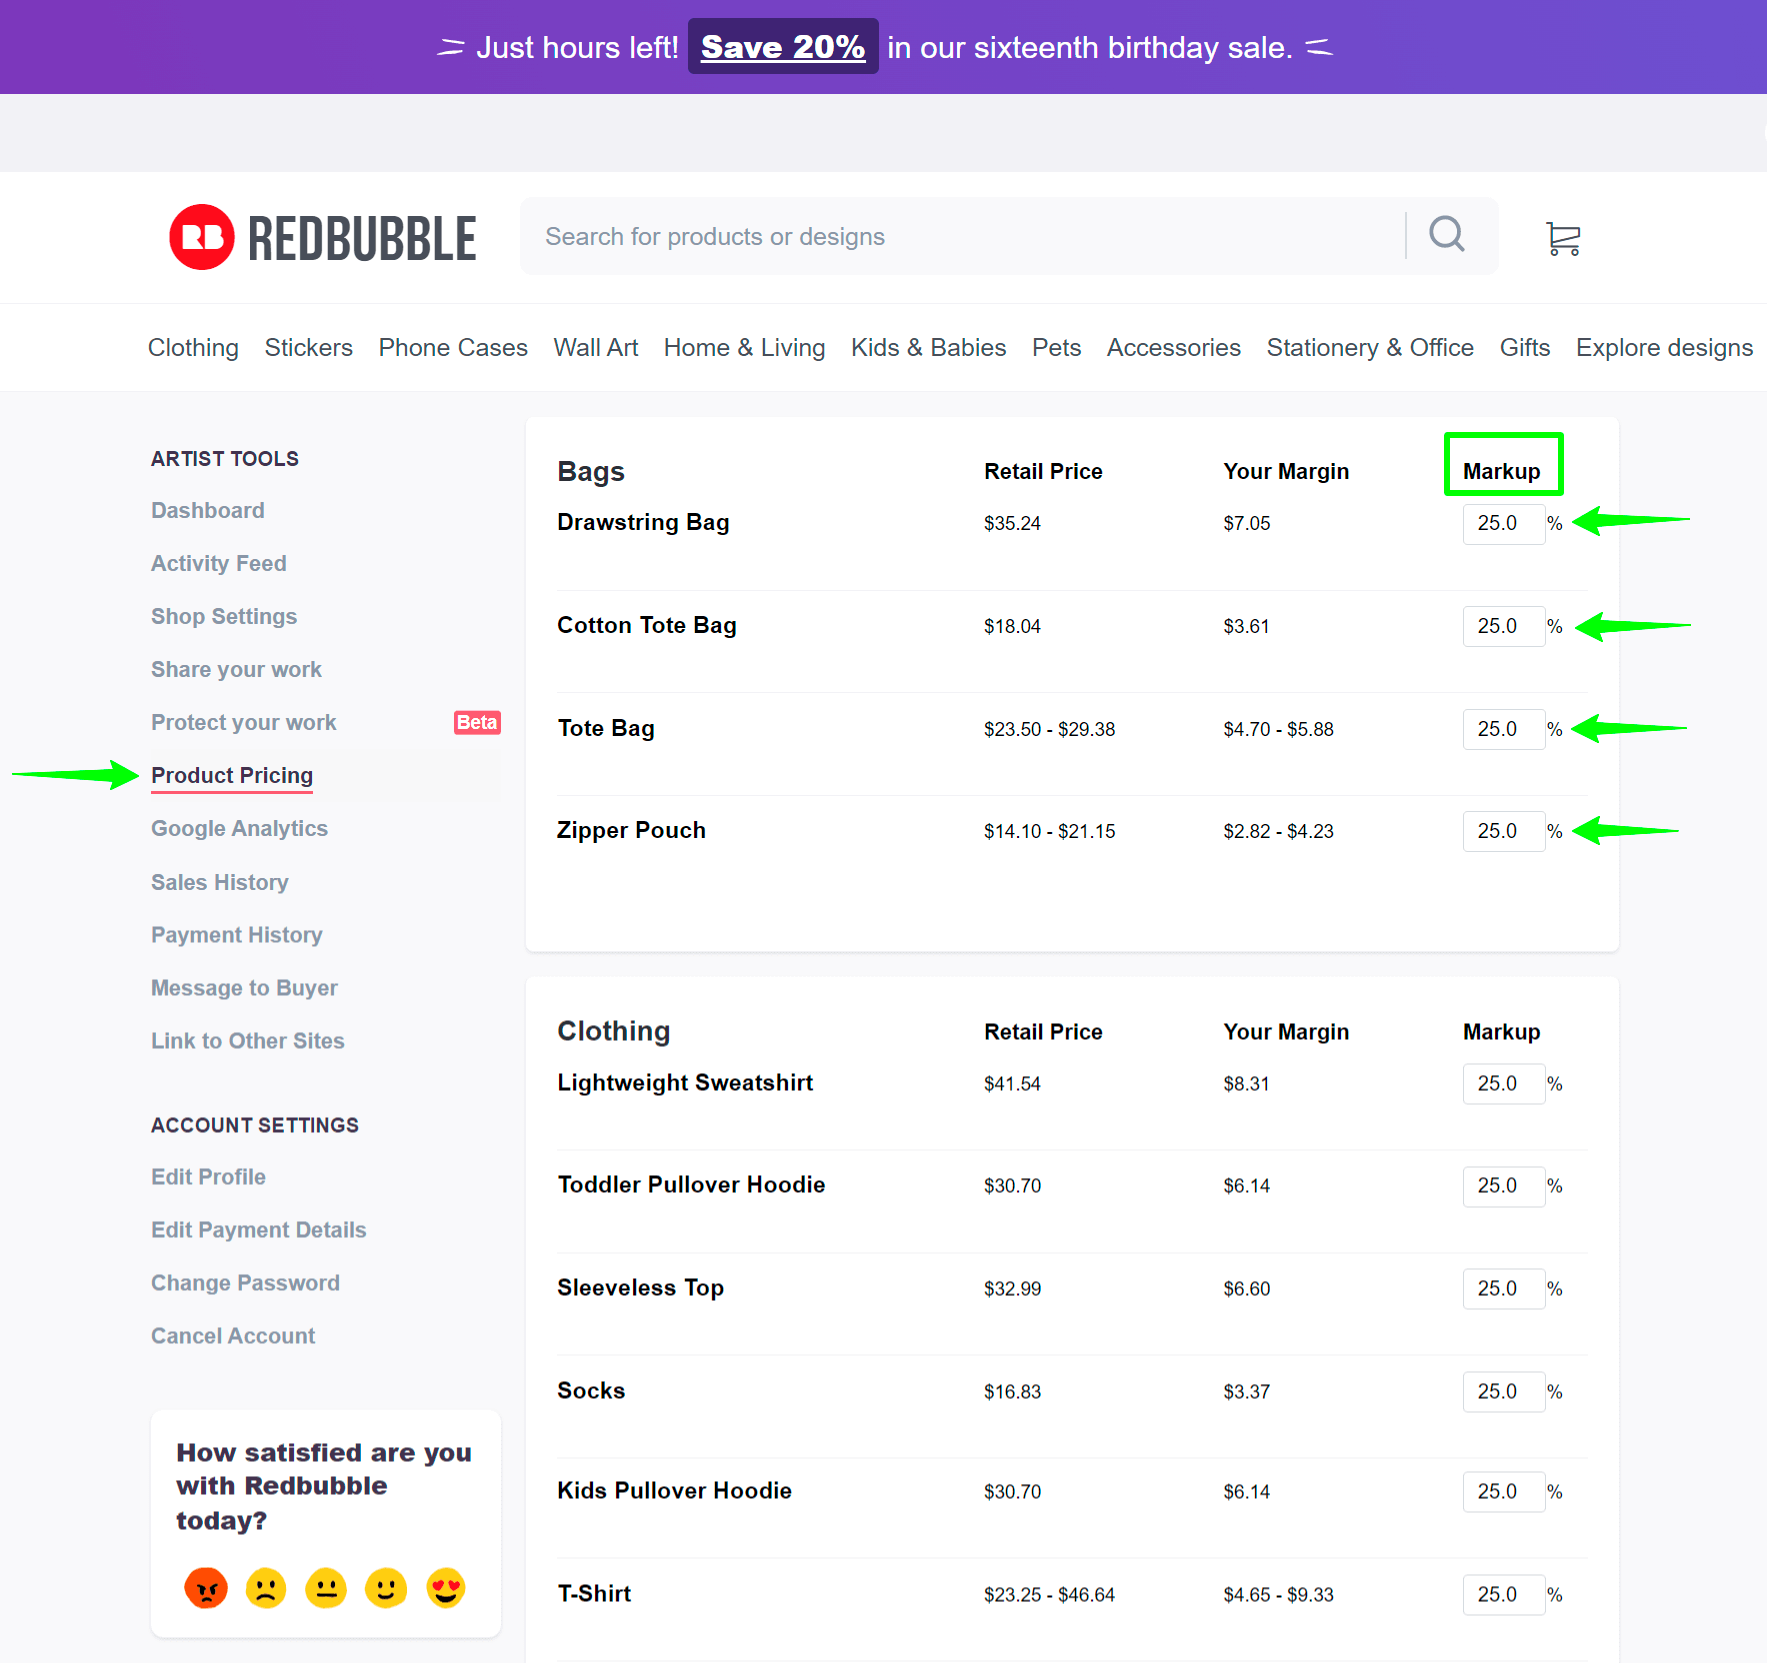
Task: Select the angry face satisfaction emoji
Action: tap(206, 1587)
